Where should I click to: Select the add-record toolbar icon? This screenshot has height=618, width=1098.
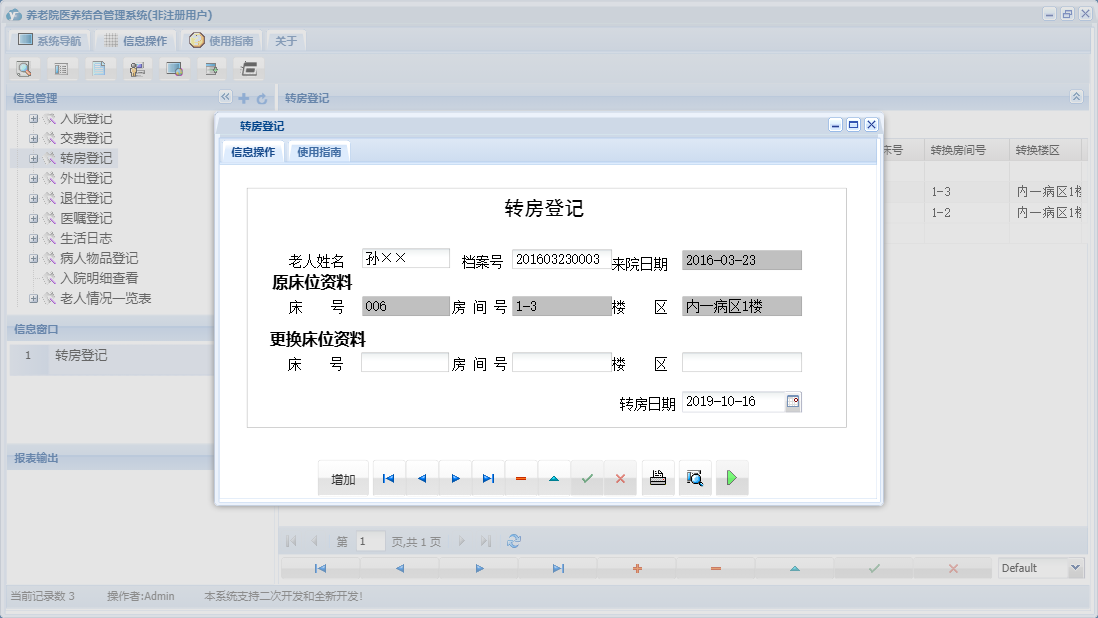(x=211, y=68)
